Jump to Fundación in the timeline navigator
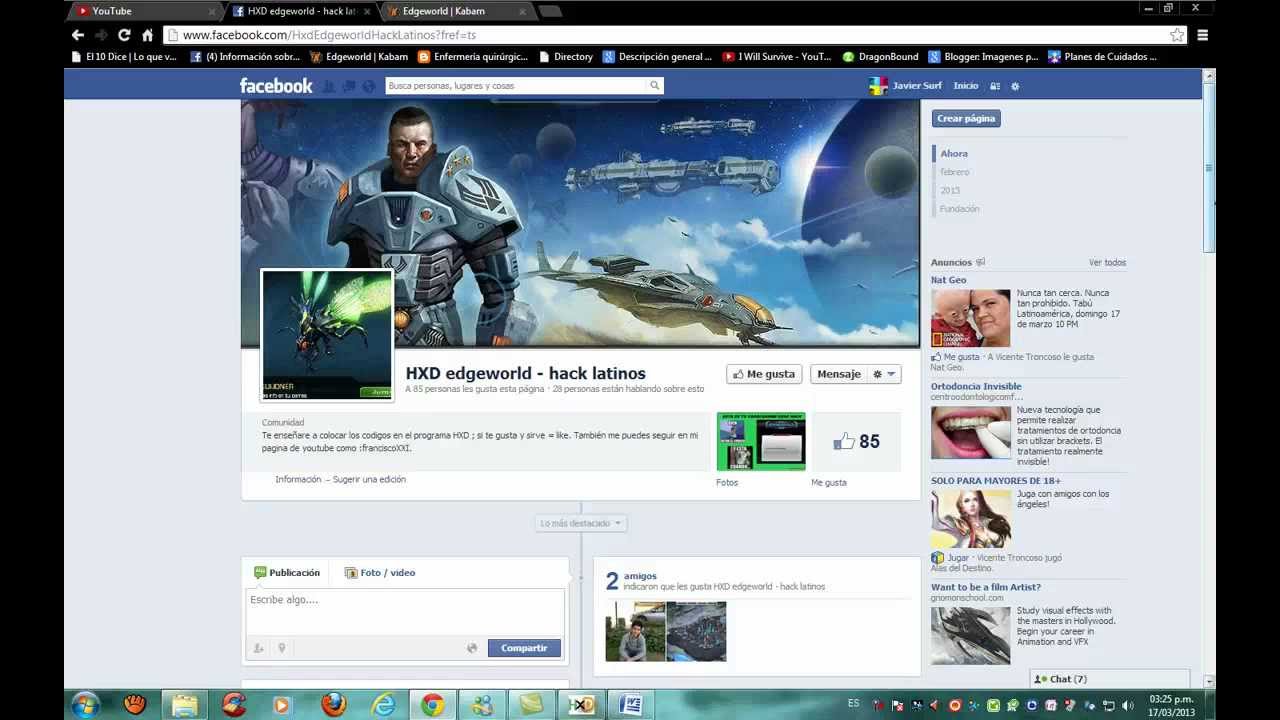1280x720 pixels. (x=960, y=209)
